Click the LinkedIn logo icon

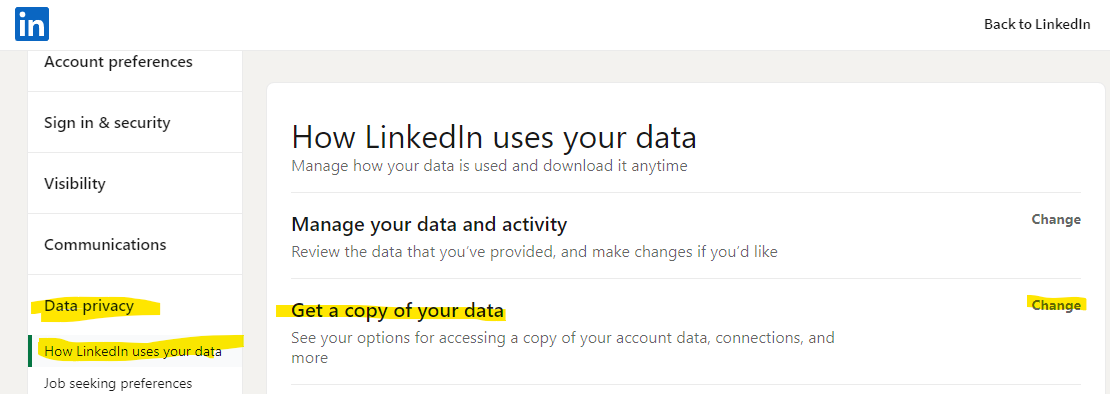coord(32,24)
